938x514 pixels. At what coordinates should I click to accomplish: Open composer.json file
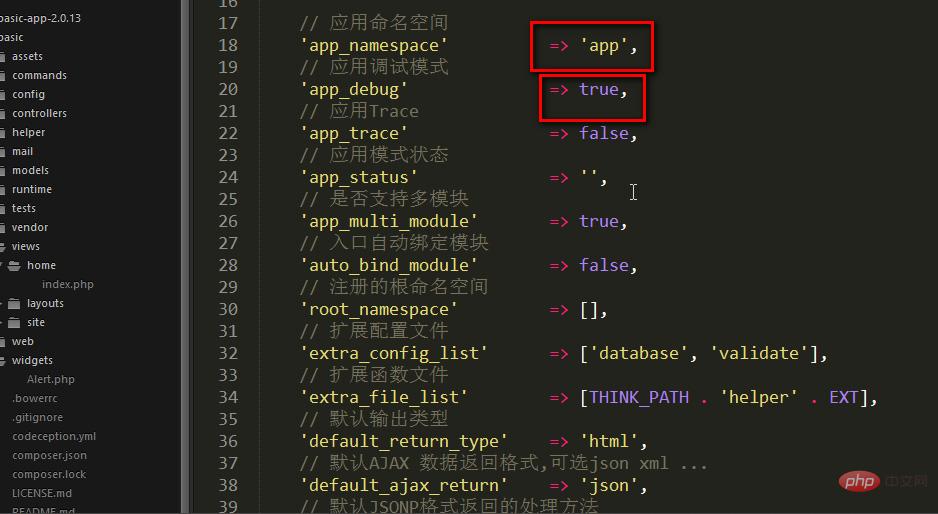tap(49, 455)
